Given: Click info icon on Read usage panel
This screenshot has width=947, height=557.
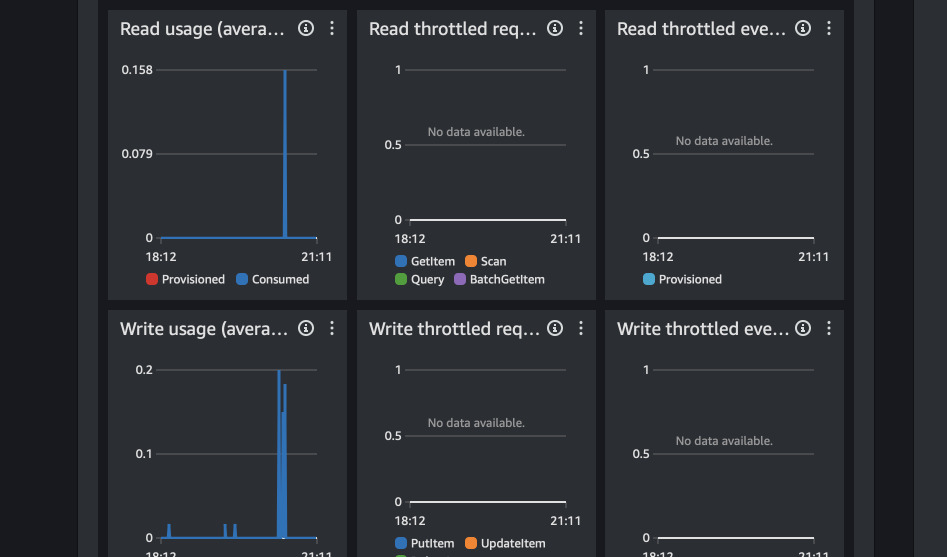Looking at the screenshot, I should [306, 29].
